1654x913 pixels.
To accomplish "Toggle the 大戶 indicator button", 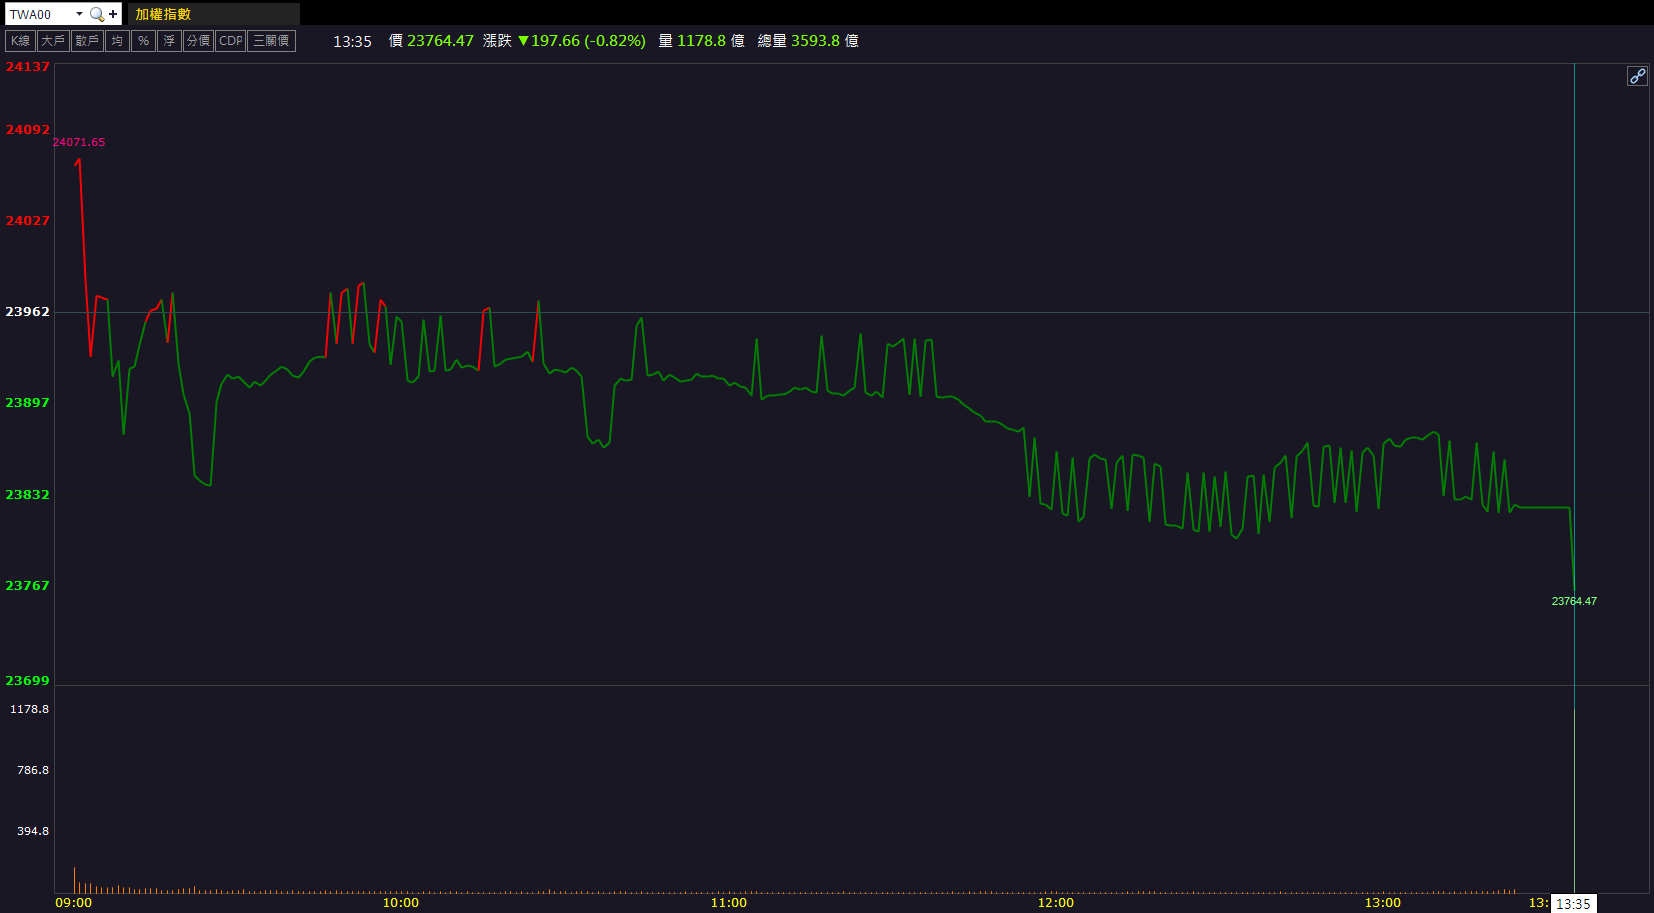I will point(53,41).
